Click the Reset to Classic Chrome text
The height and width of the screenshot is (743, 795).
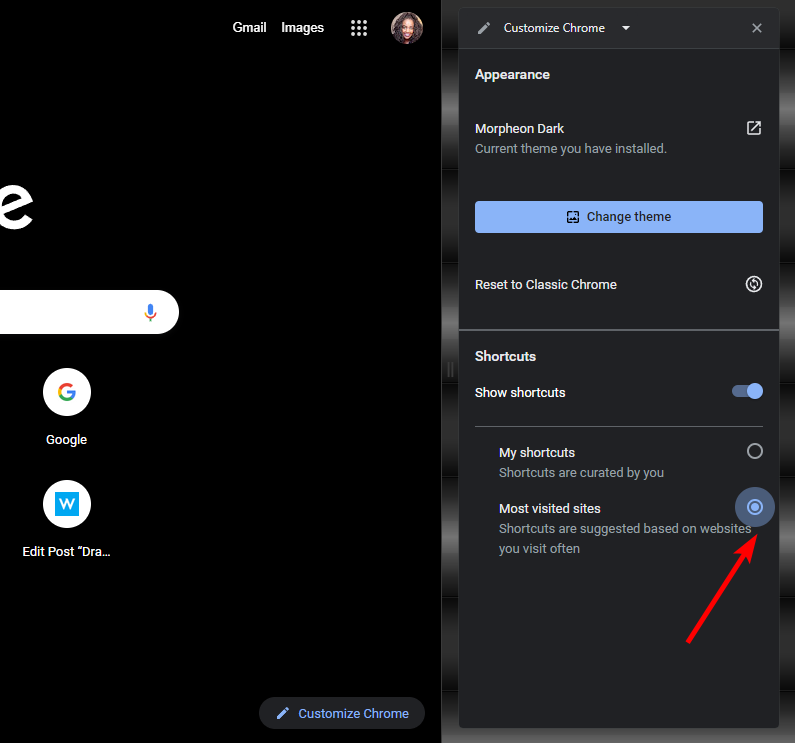[546, 285]
